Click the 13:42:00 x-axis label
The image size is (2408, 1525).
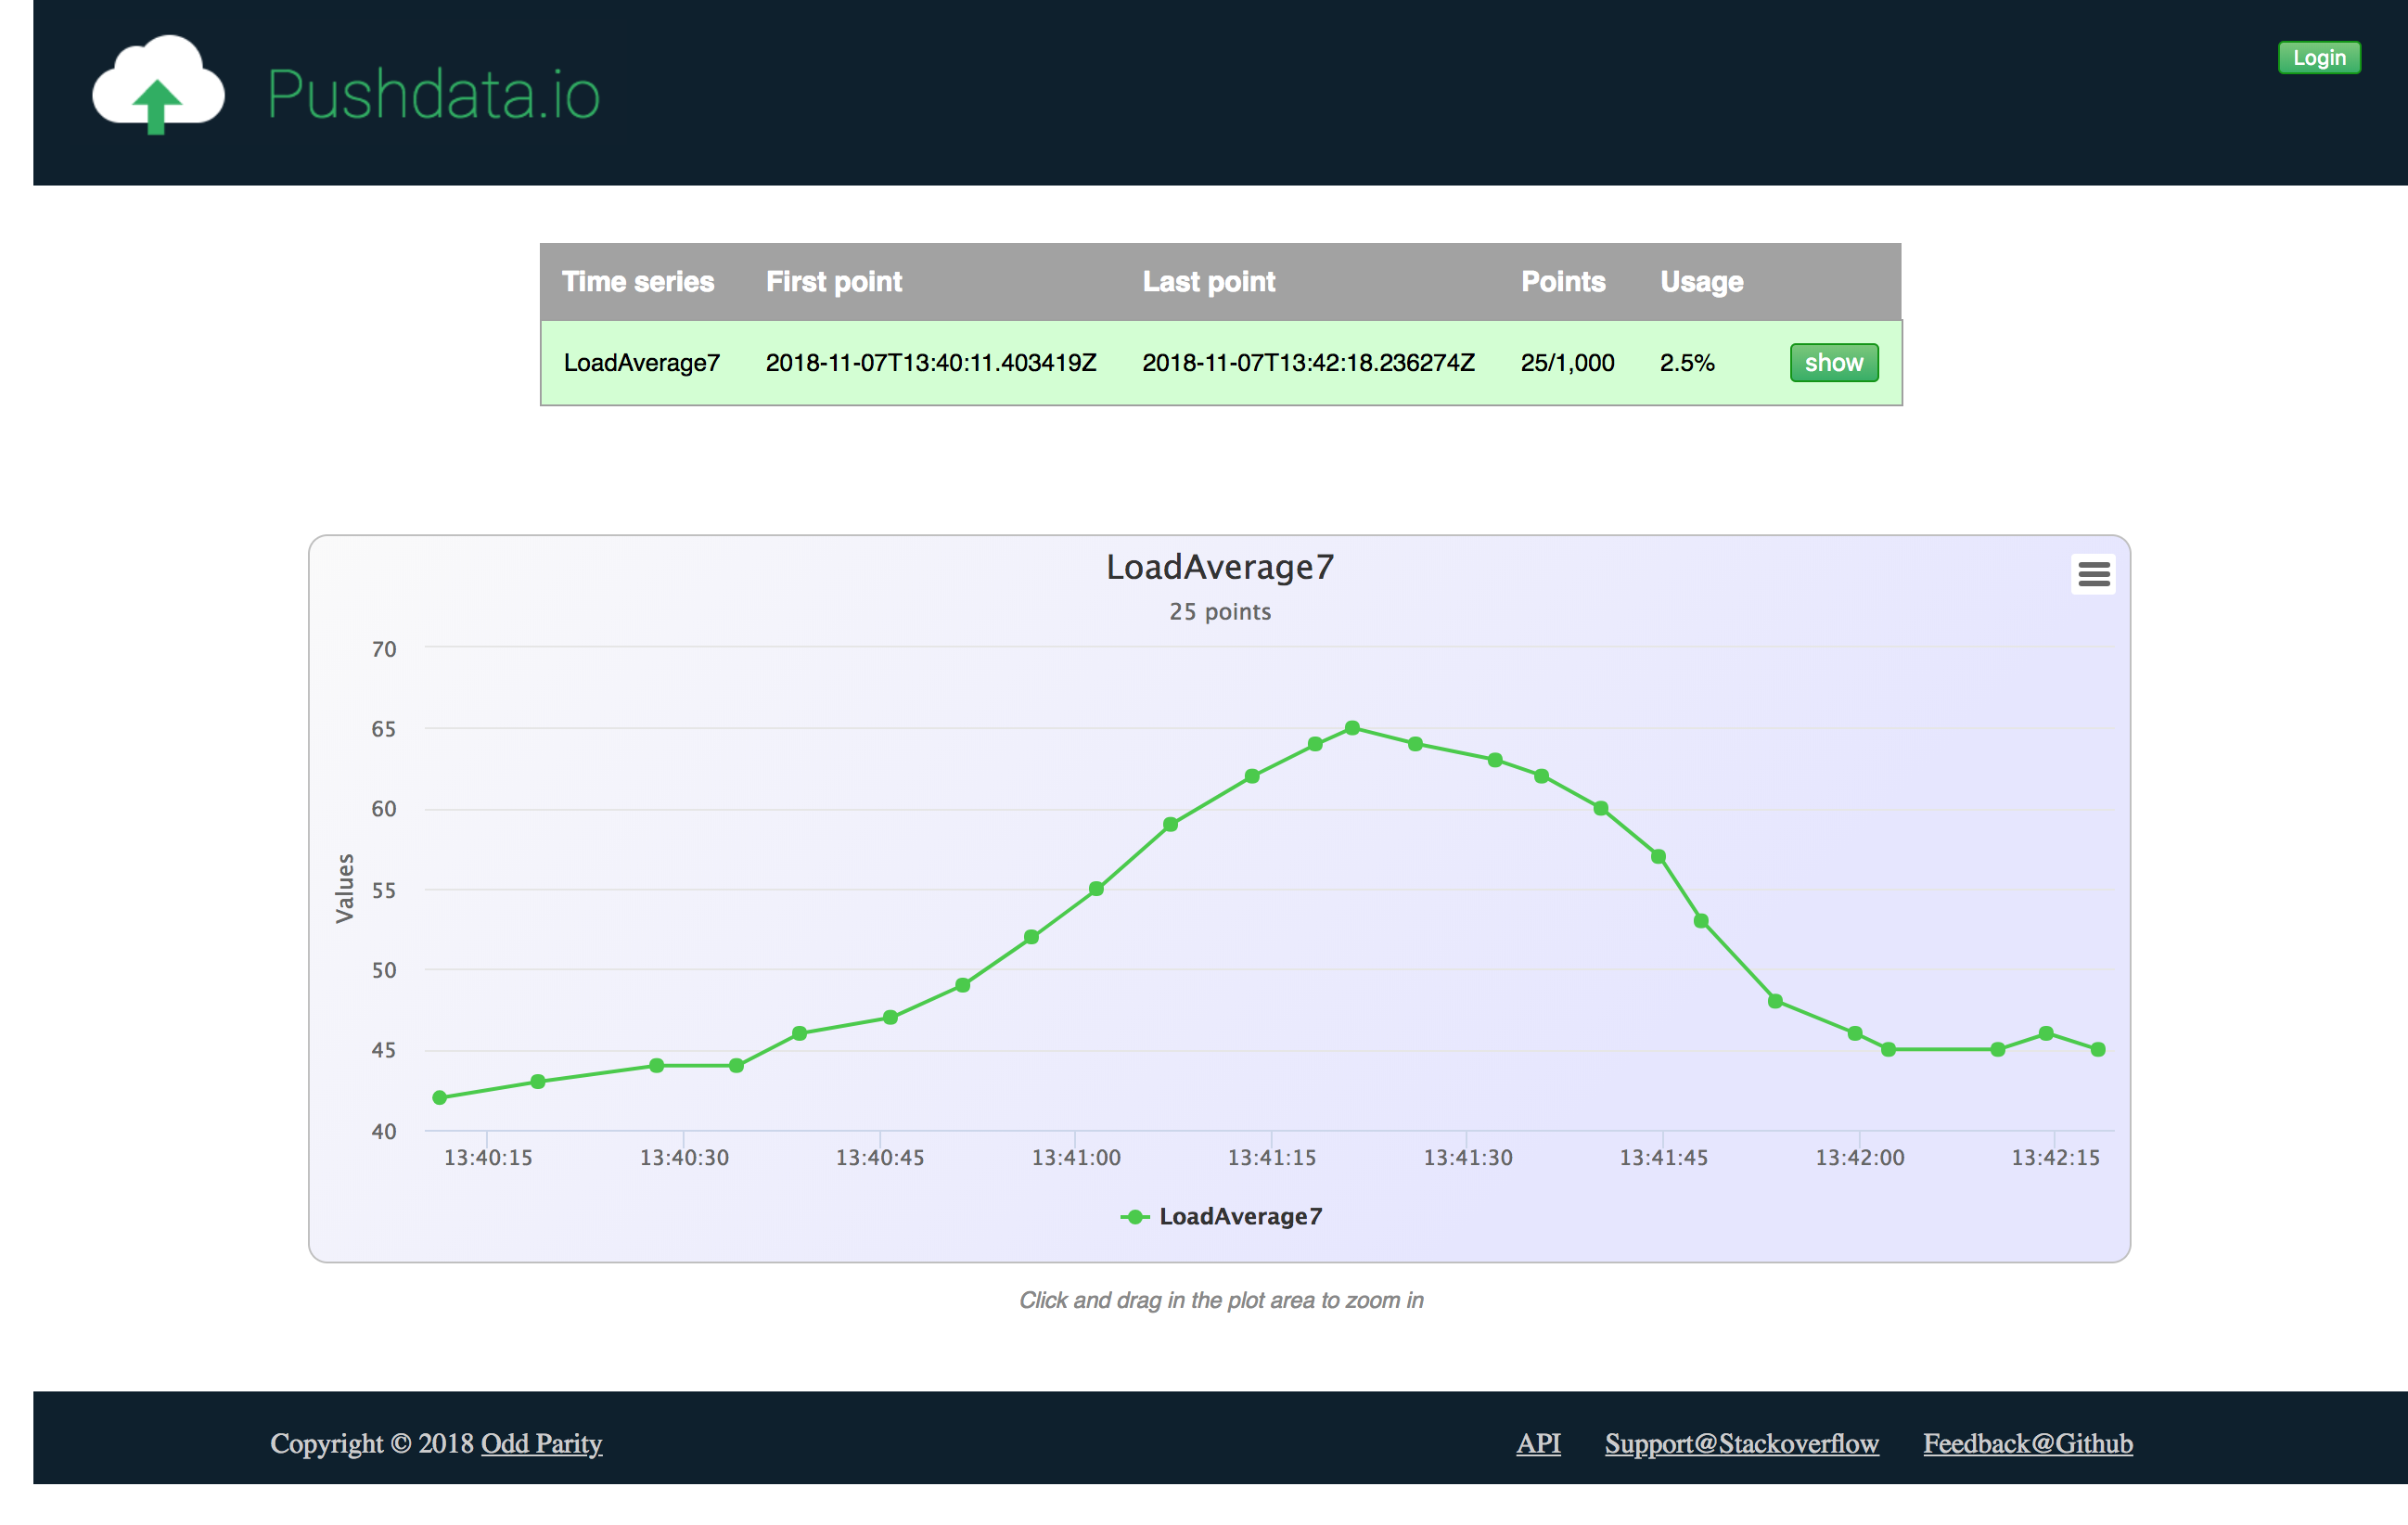pos(1860,1158)
